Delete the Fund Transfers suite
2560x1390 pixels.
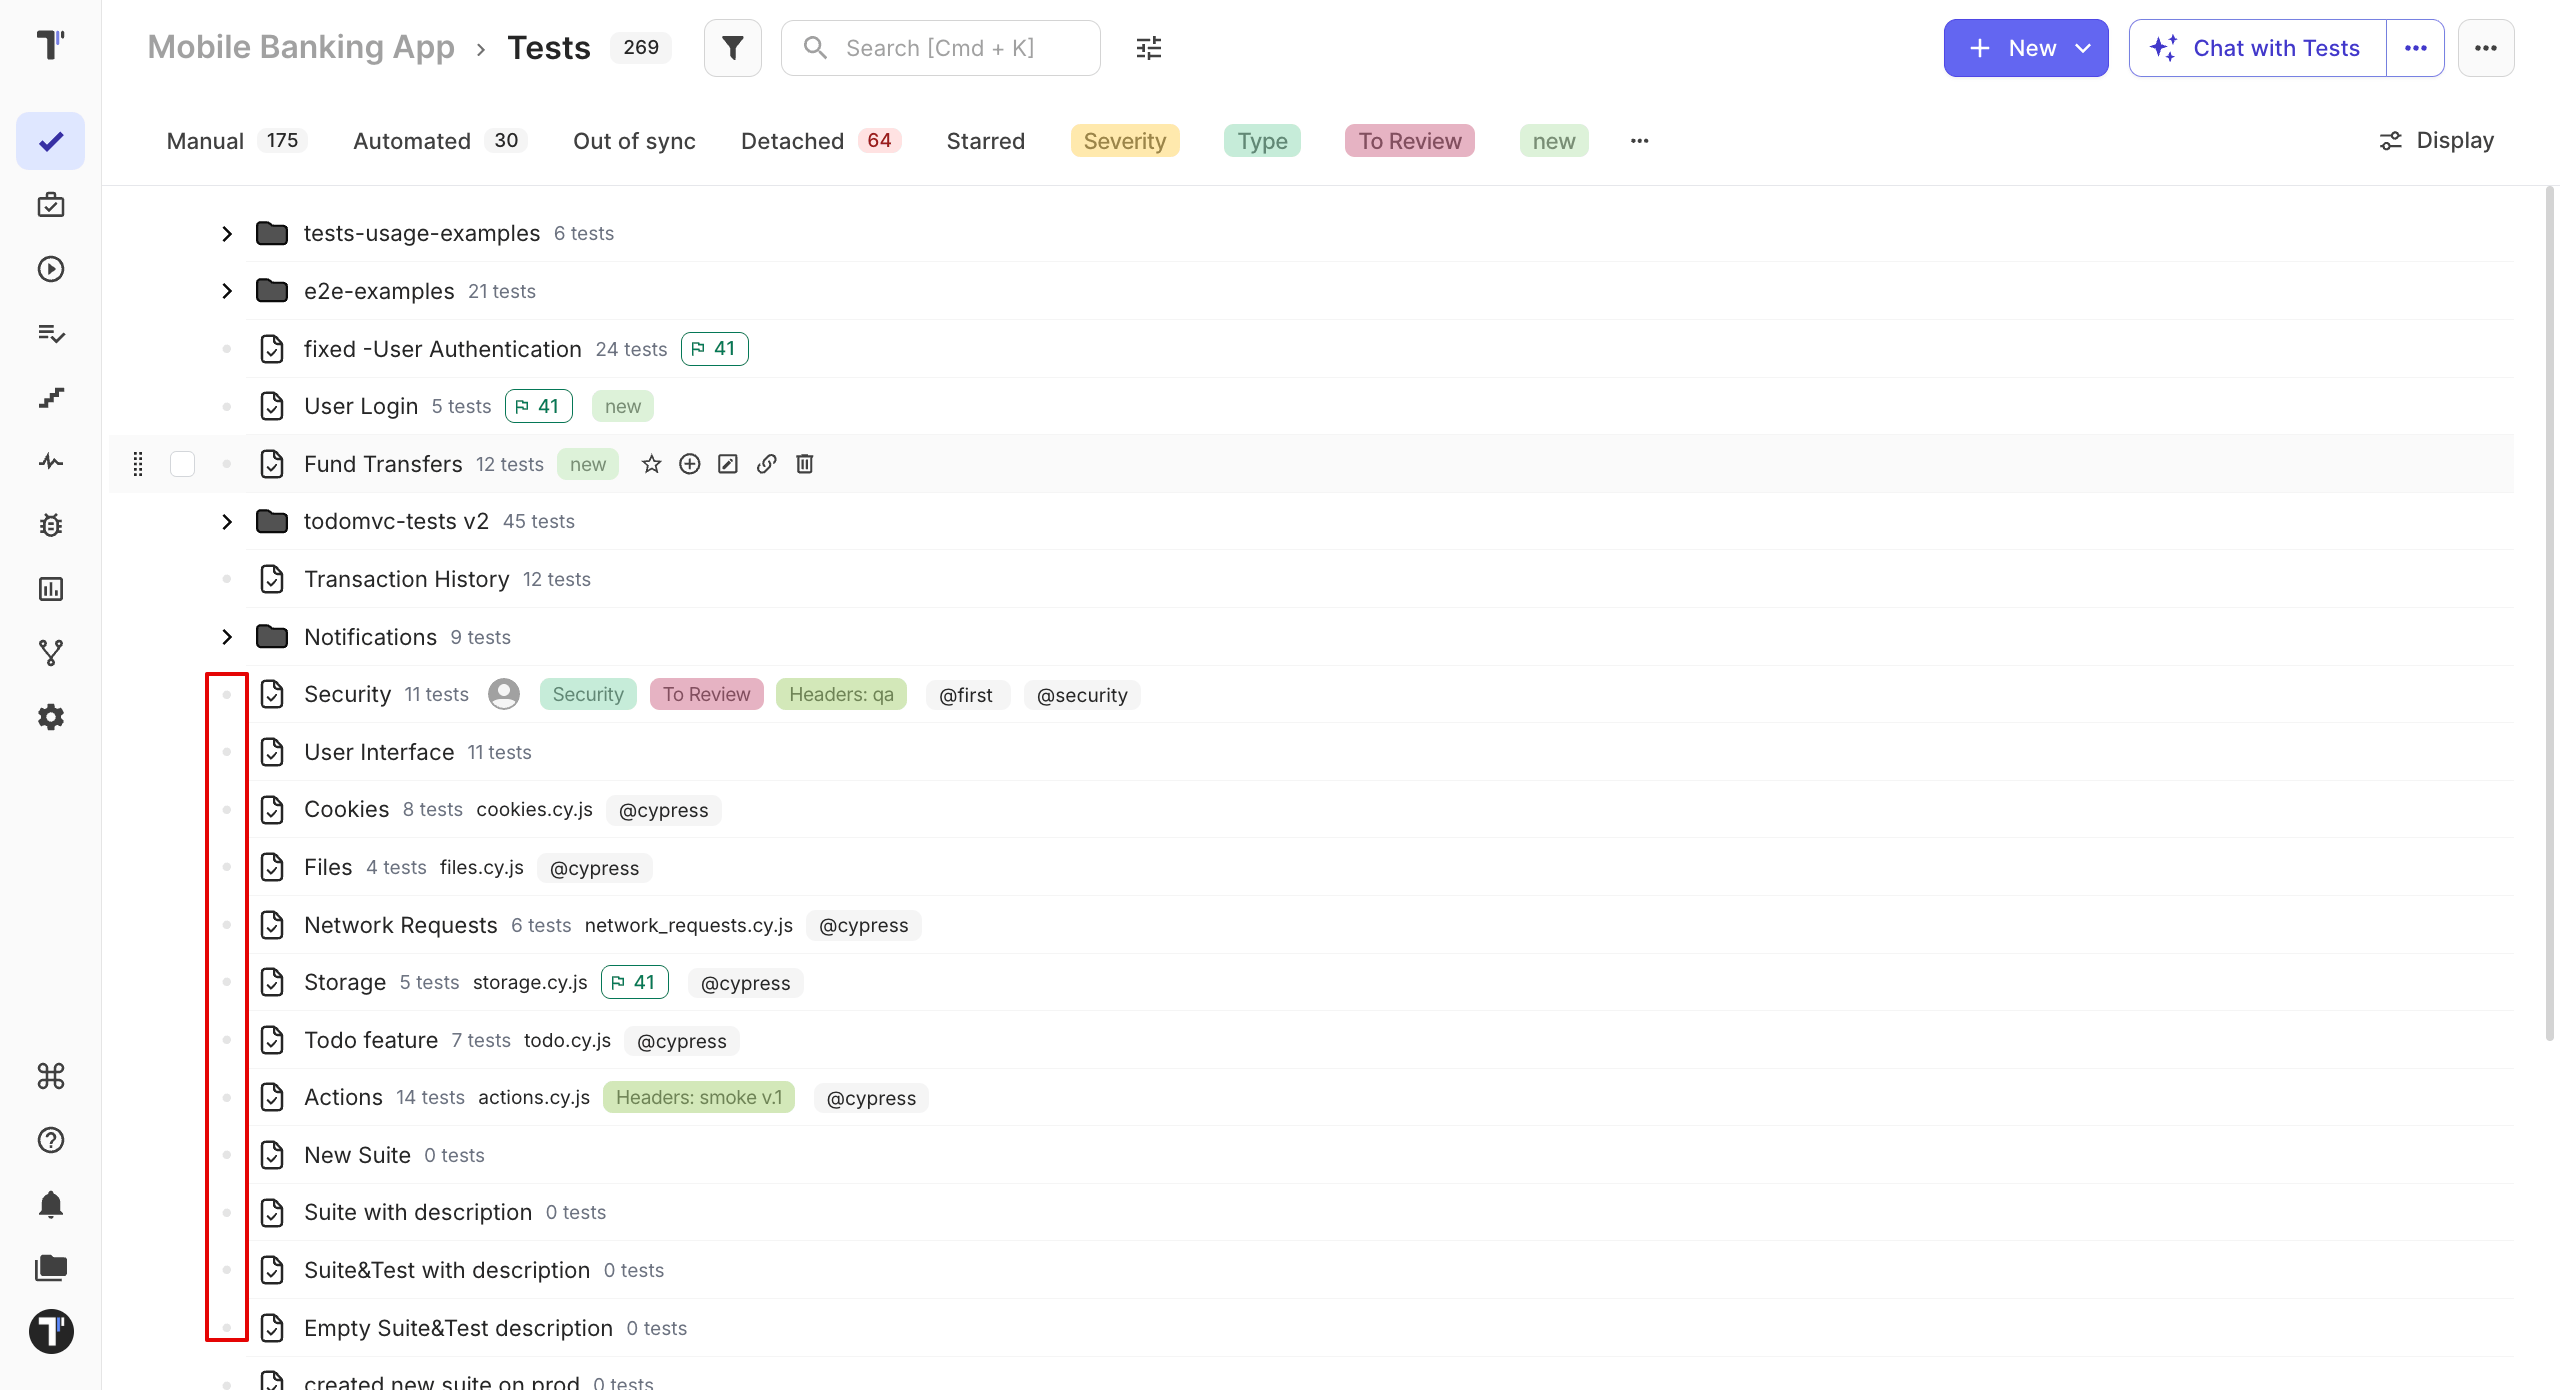[x=805, y=464]
